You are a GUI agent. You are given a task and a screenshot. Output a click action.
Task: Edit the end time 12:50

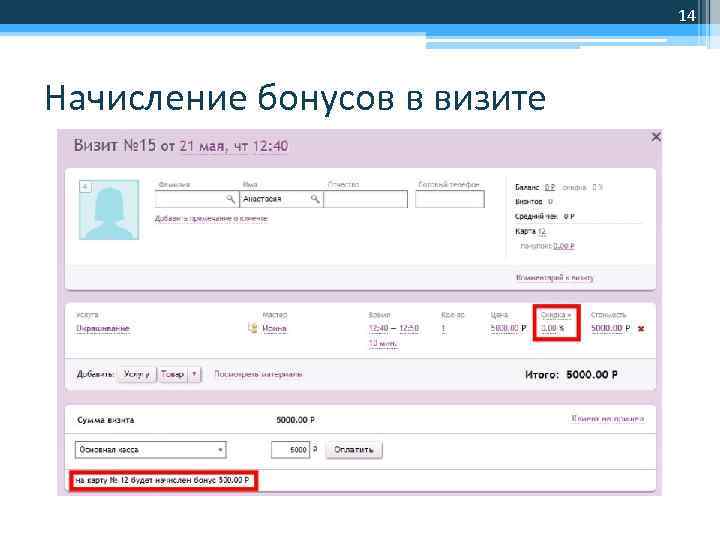(x=409, y=328)
